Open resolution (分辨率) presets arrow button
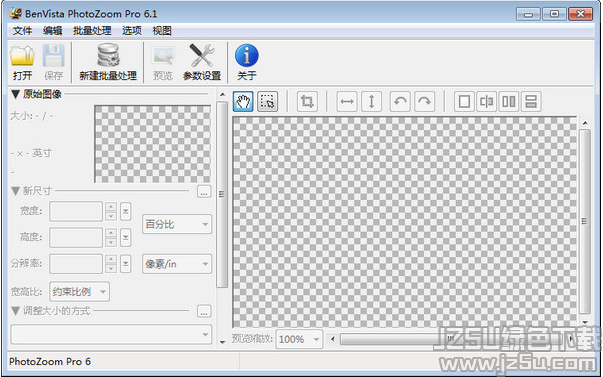The image size is (603, 377). [125, 264]
